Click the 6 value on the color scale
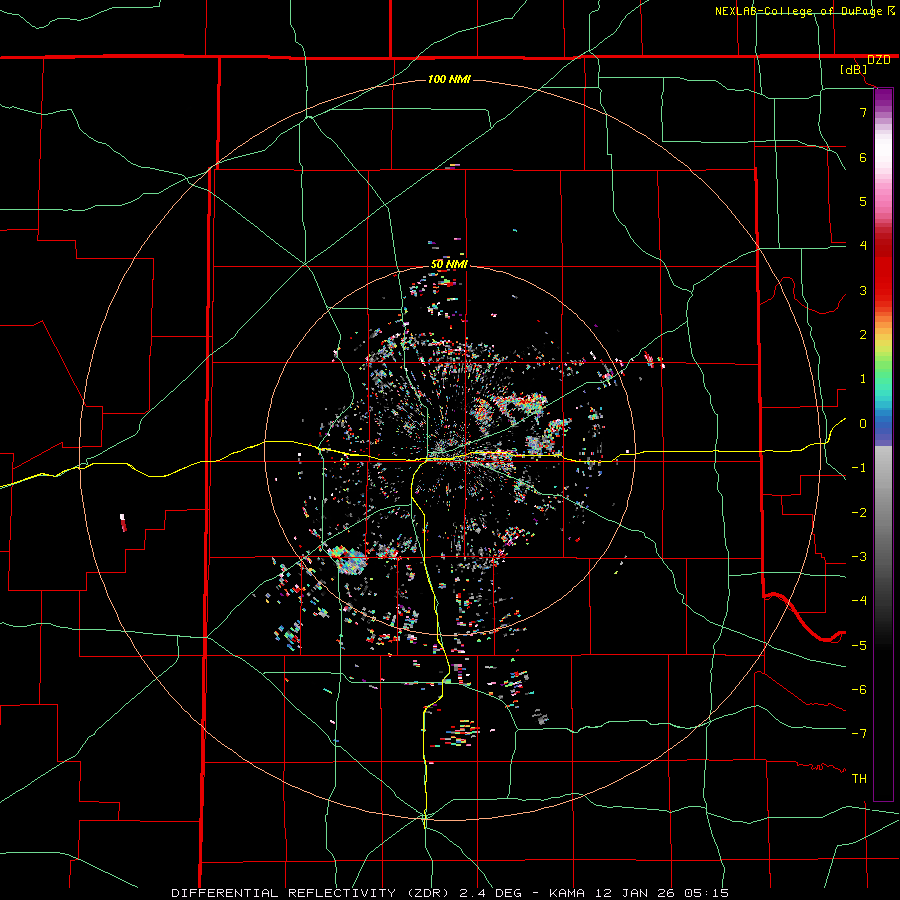This screenshot has width=900, height=900. tap(863, 157)
